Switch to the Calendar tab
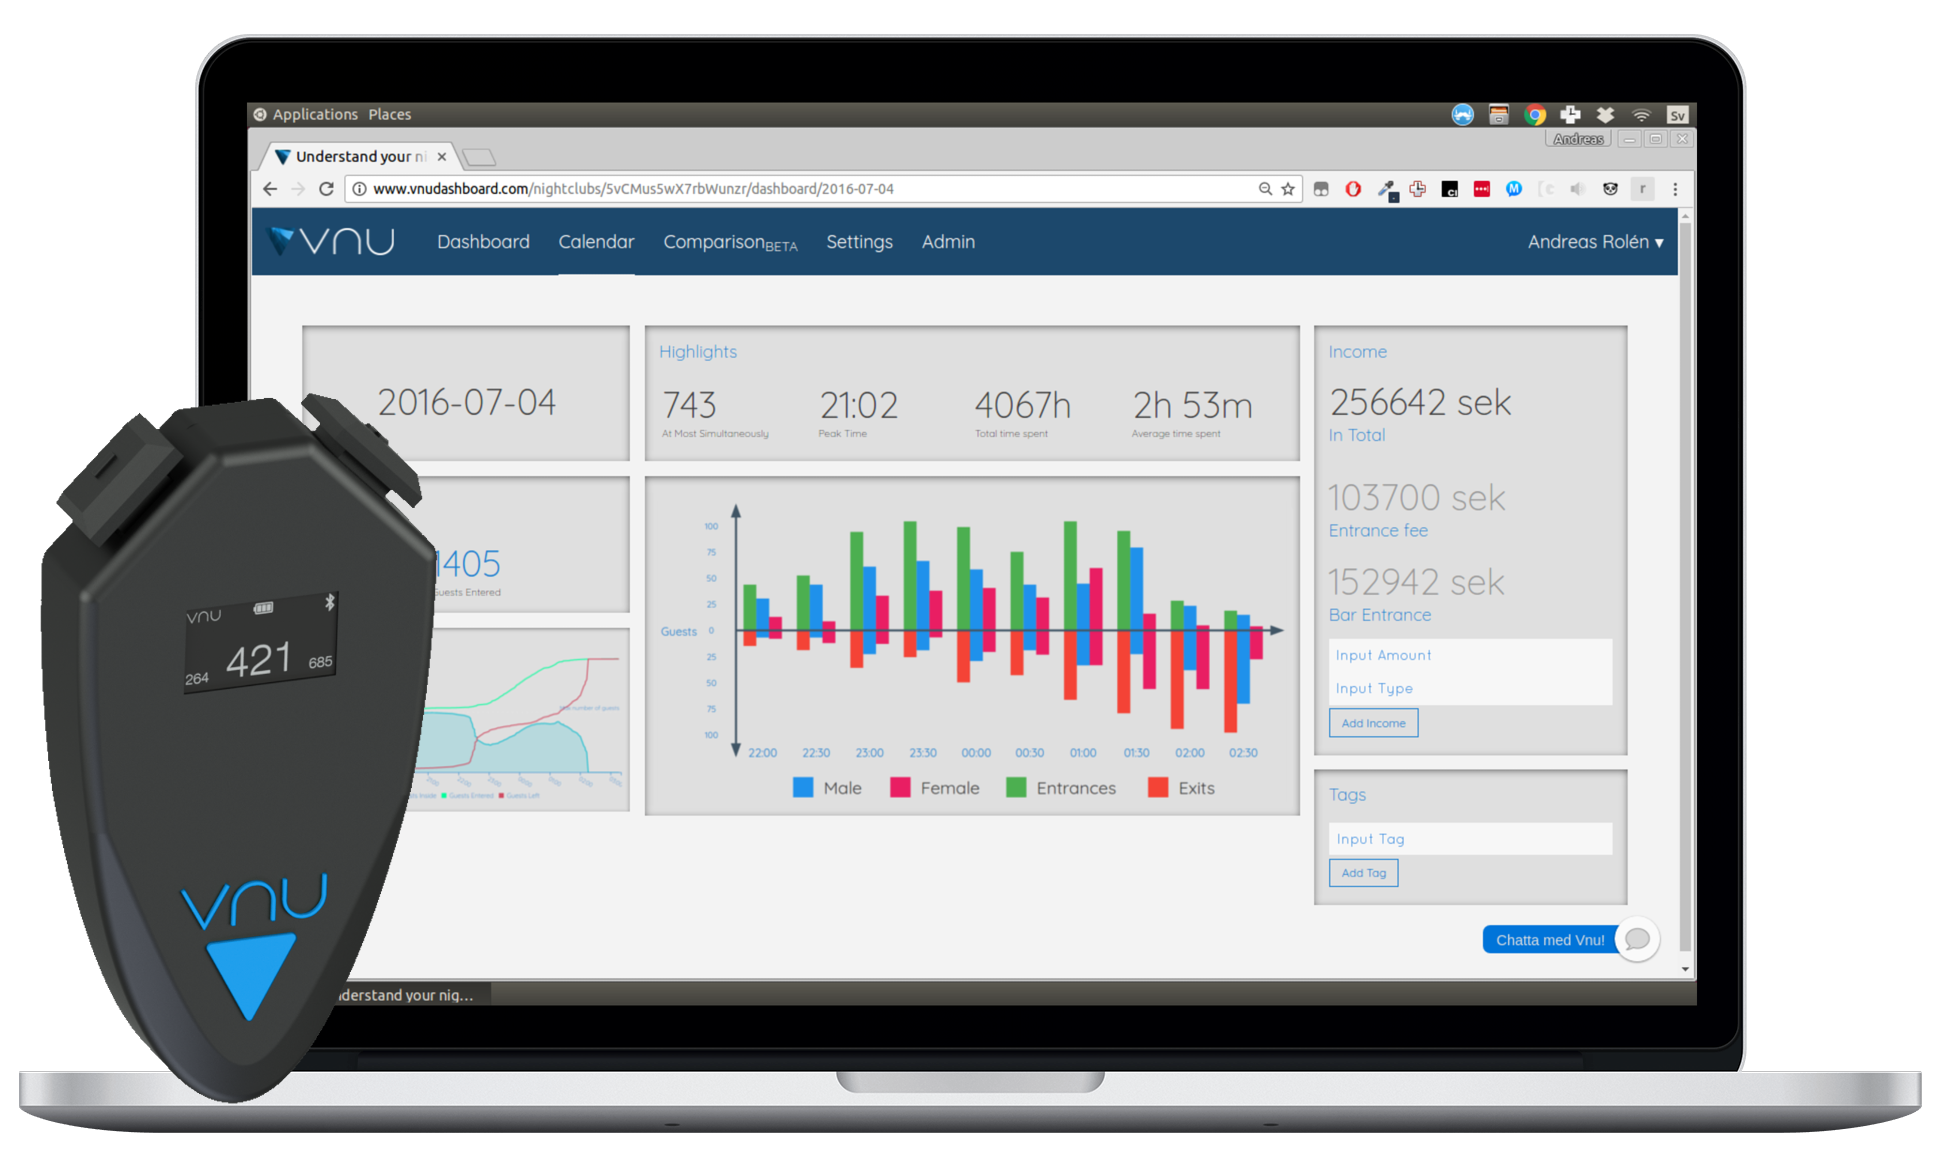 pyautogui.click(x=593, y=242)
